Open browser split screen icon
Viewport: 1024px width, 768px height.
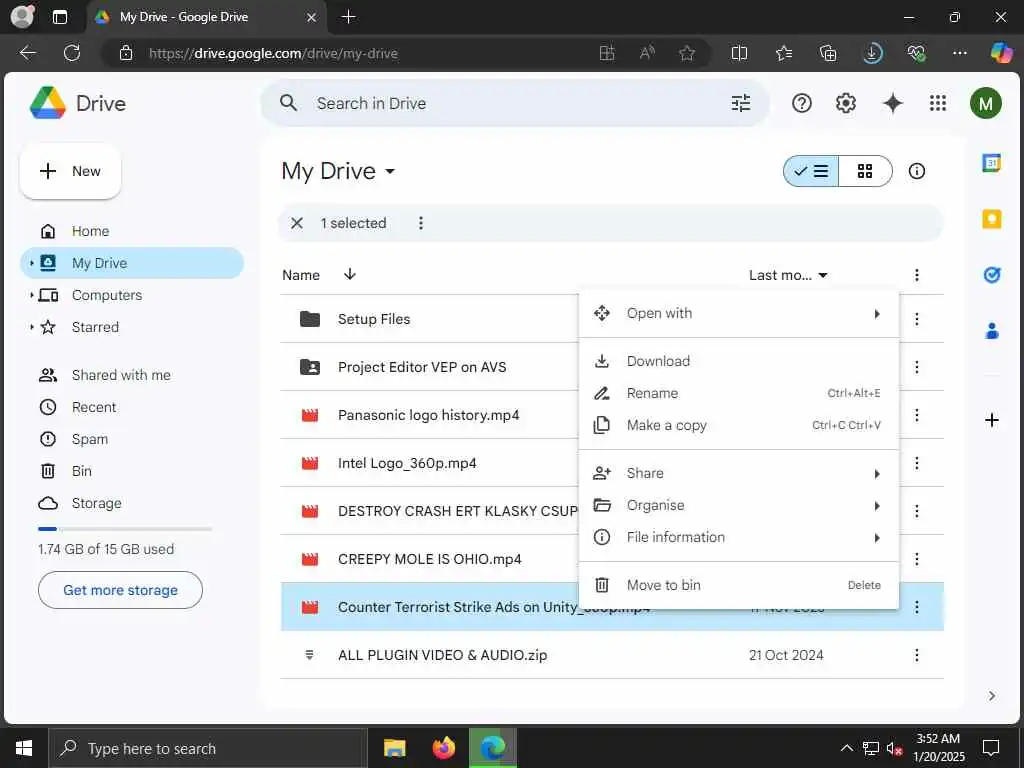(739, 53)
